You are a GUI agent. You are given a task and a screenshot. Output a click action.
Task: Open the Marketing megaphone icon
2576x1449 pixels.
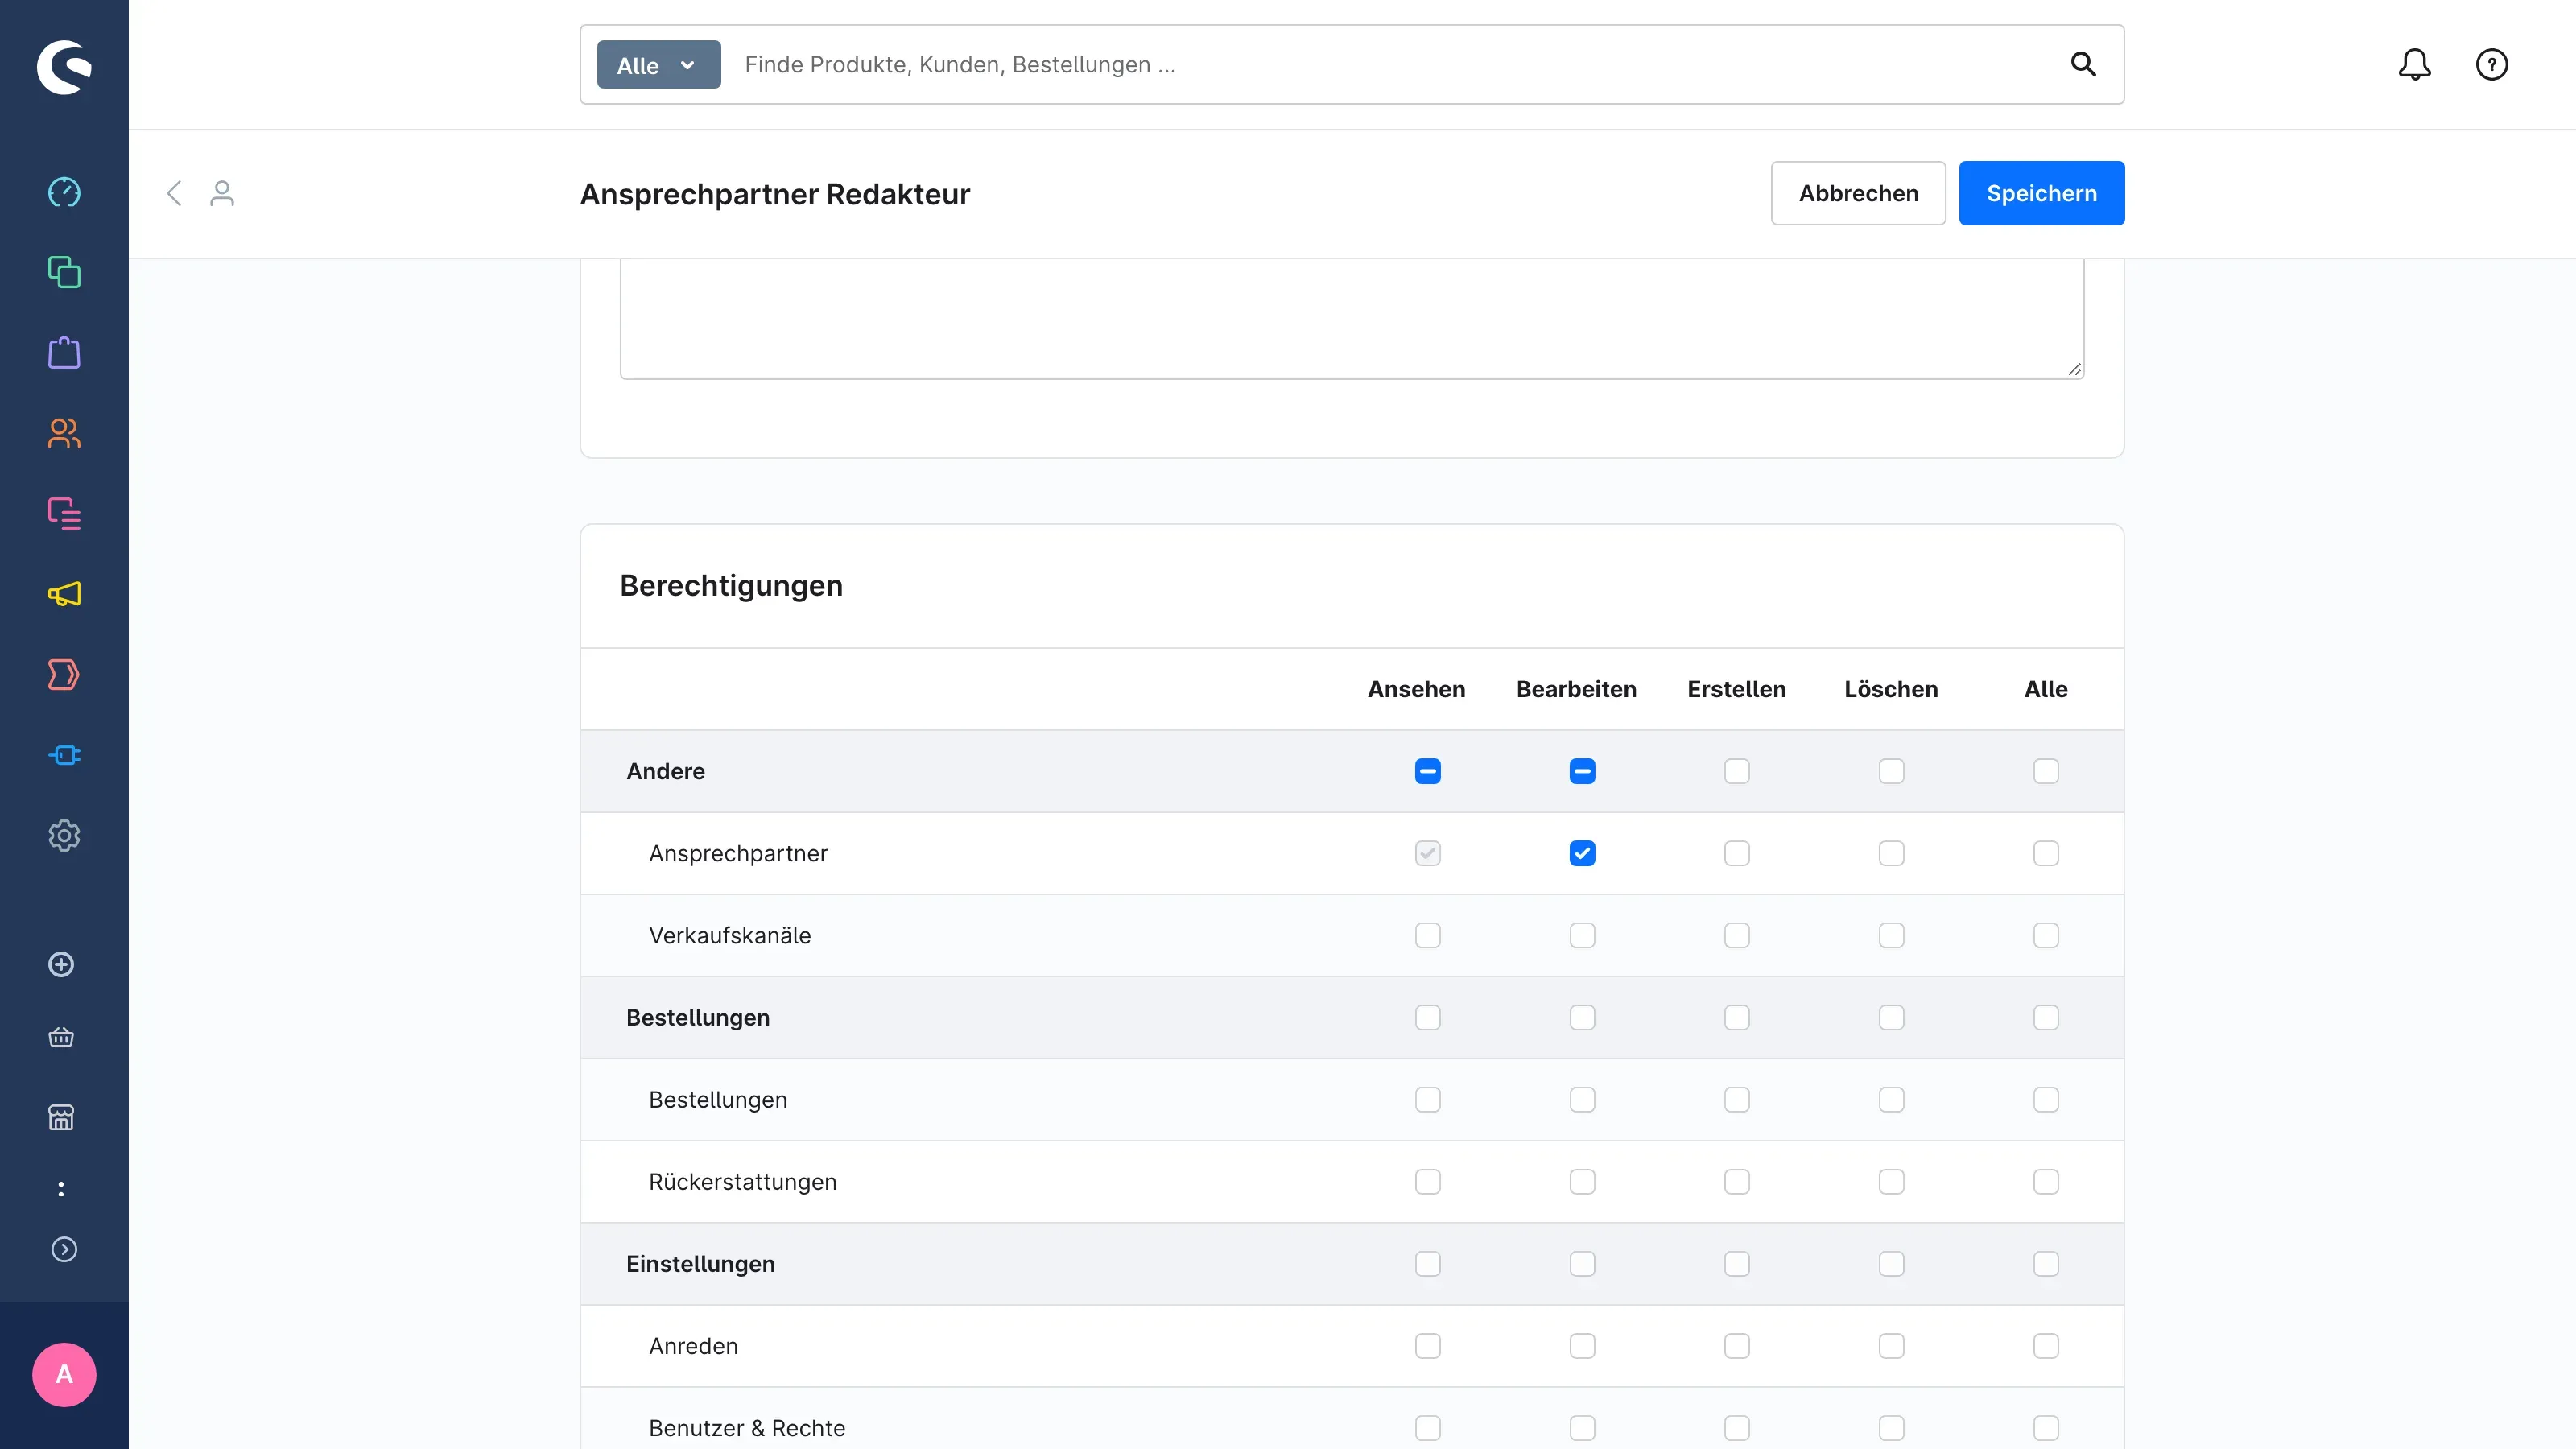(64, 594)
